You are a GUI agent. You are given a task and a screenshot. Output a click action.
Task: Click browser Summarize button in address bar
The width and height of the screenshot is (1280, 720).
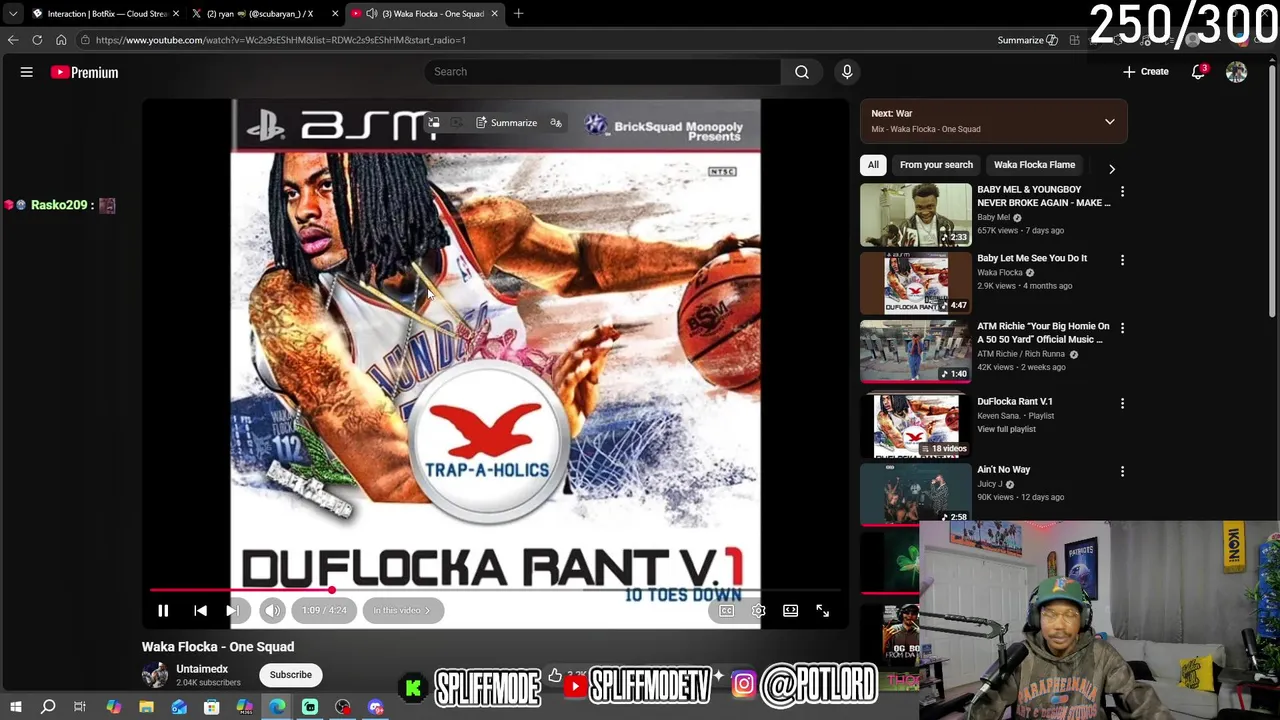(1027, 40)
